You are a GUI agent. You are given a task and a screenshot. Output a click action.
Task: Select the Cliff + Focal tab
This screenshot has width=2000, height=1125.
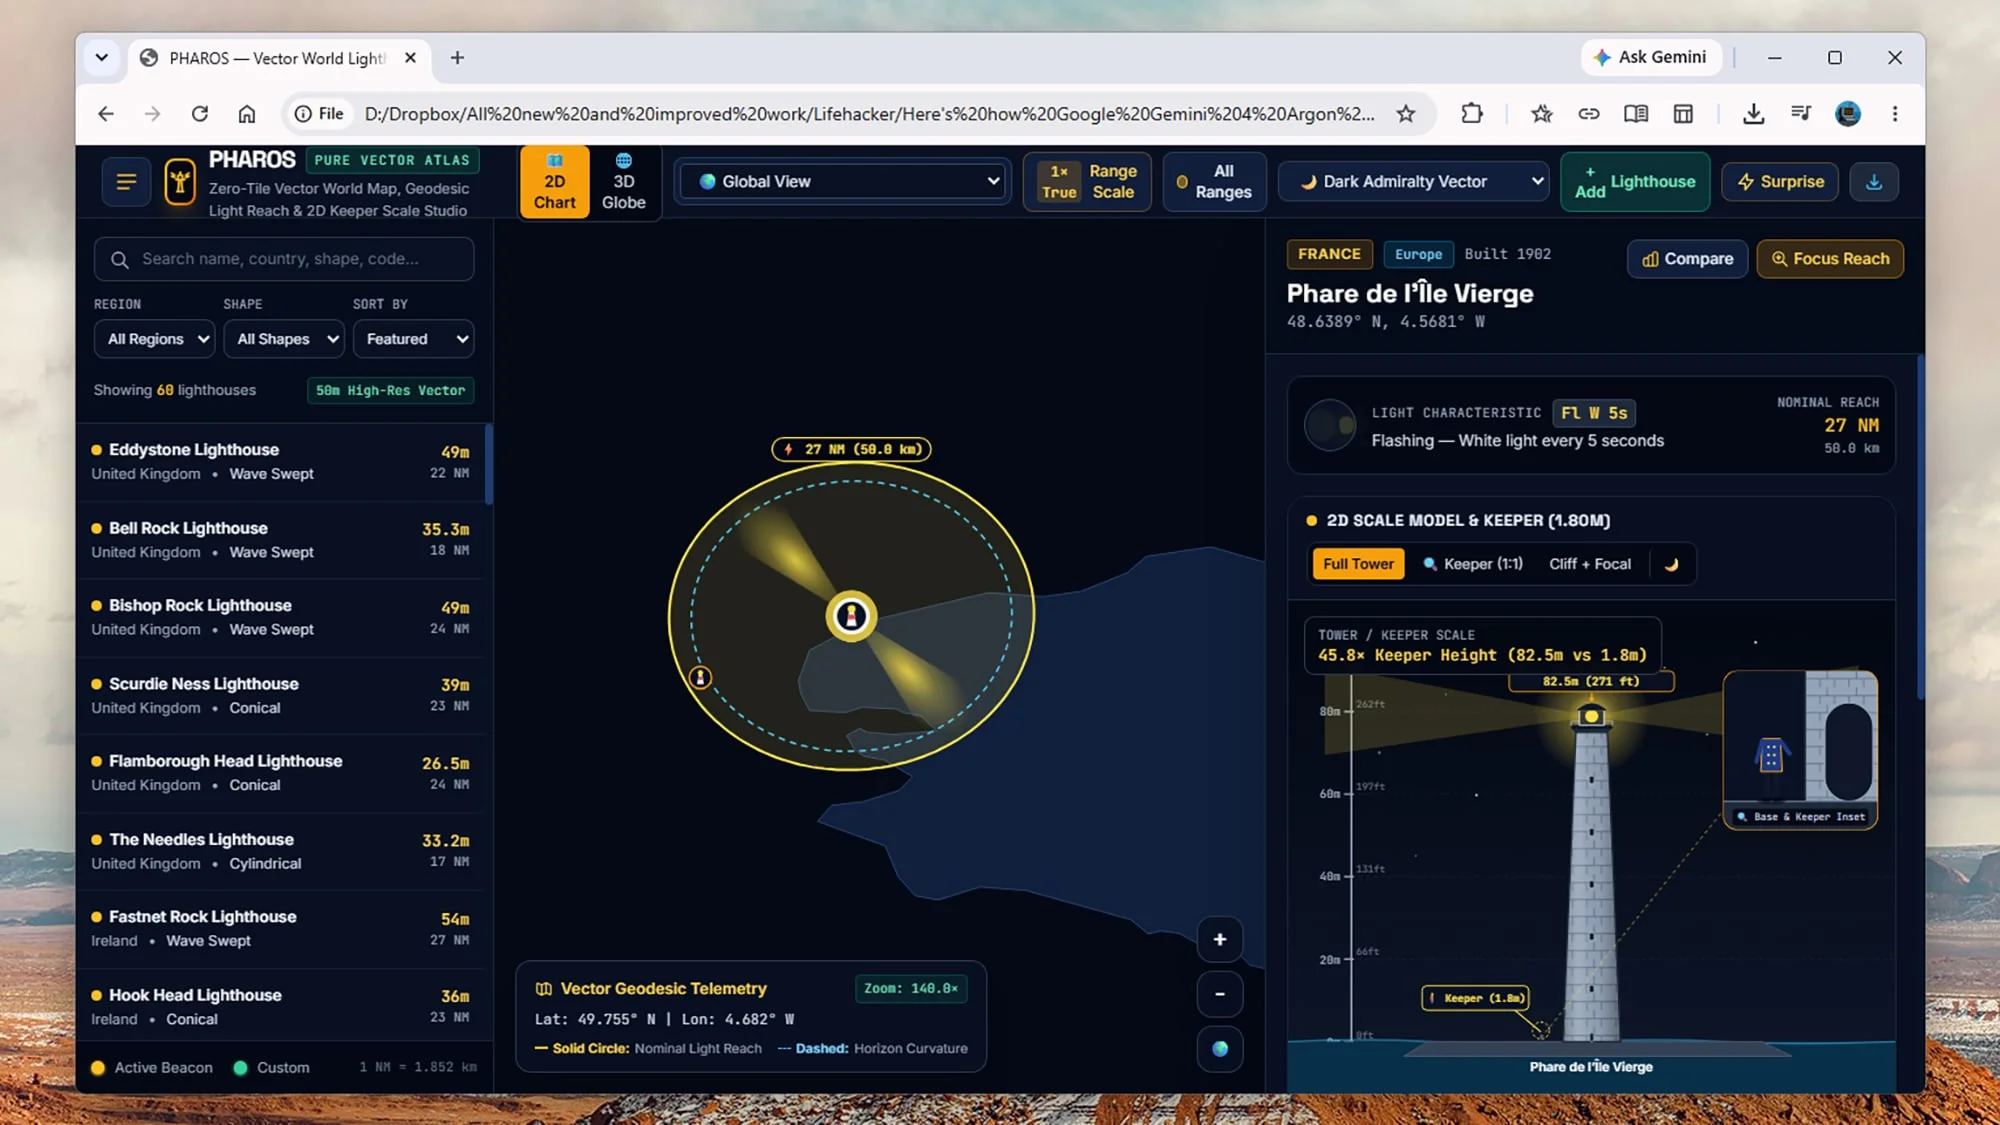click(1590, 564)
